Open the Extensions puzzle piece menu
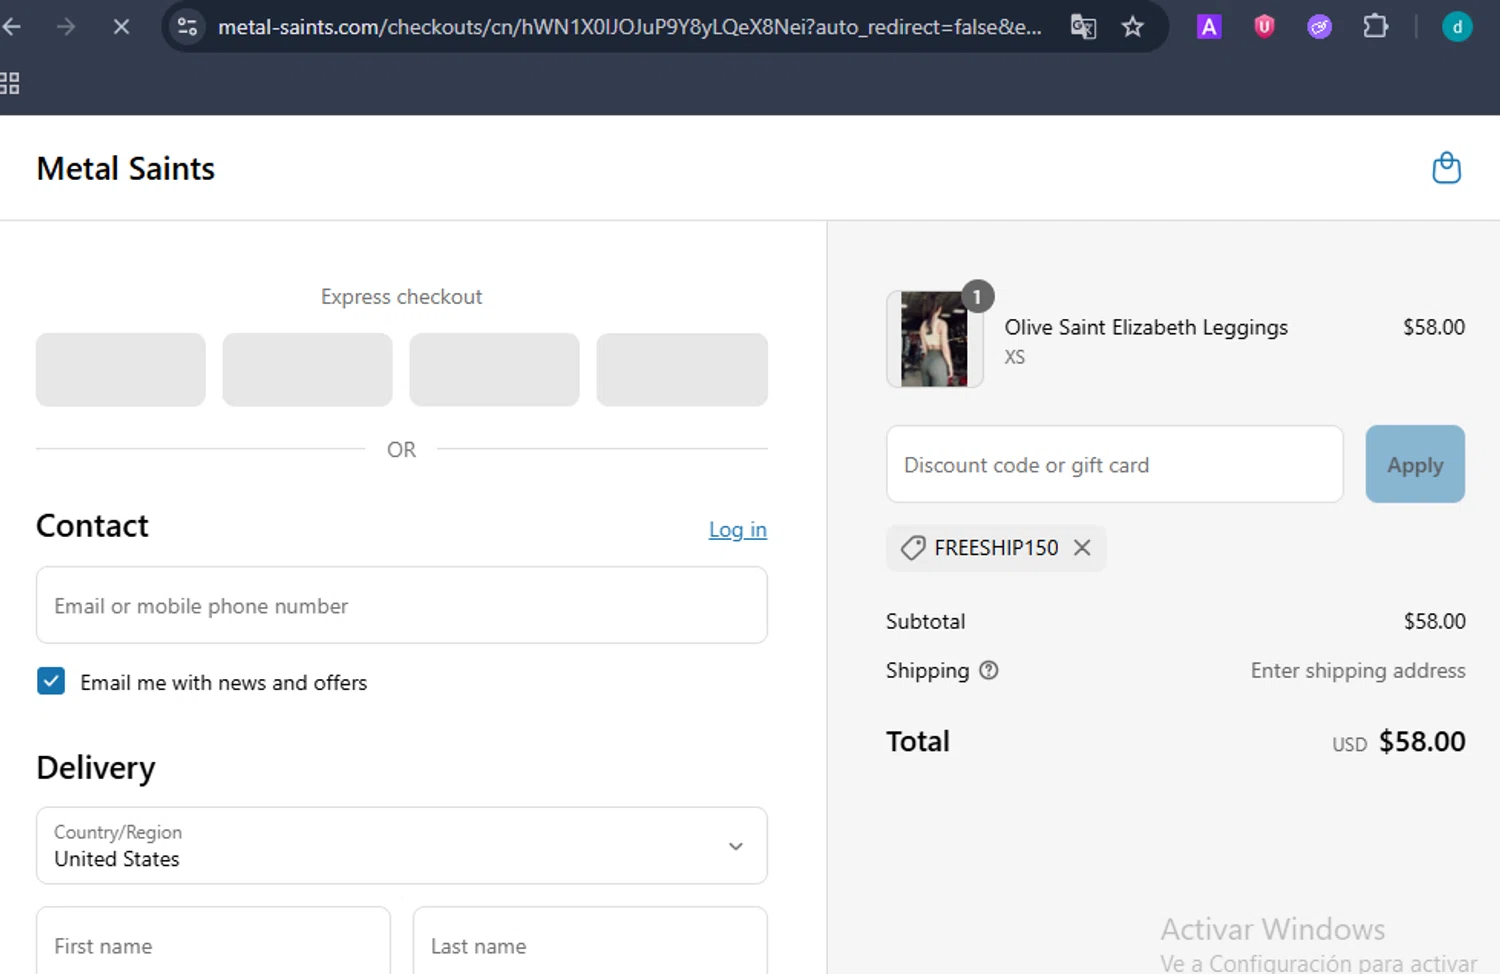1500x974 pixels. point(1376,27)
